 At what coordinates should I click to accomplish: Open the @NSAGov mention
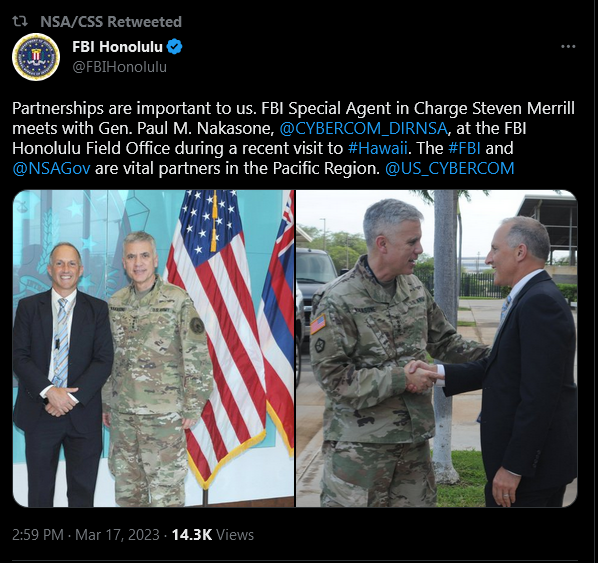click(51, 168)
